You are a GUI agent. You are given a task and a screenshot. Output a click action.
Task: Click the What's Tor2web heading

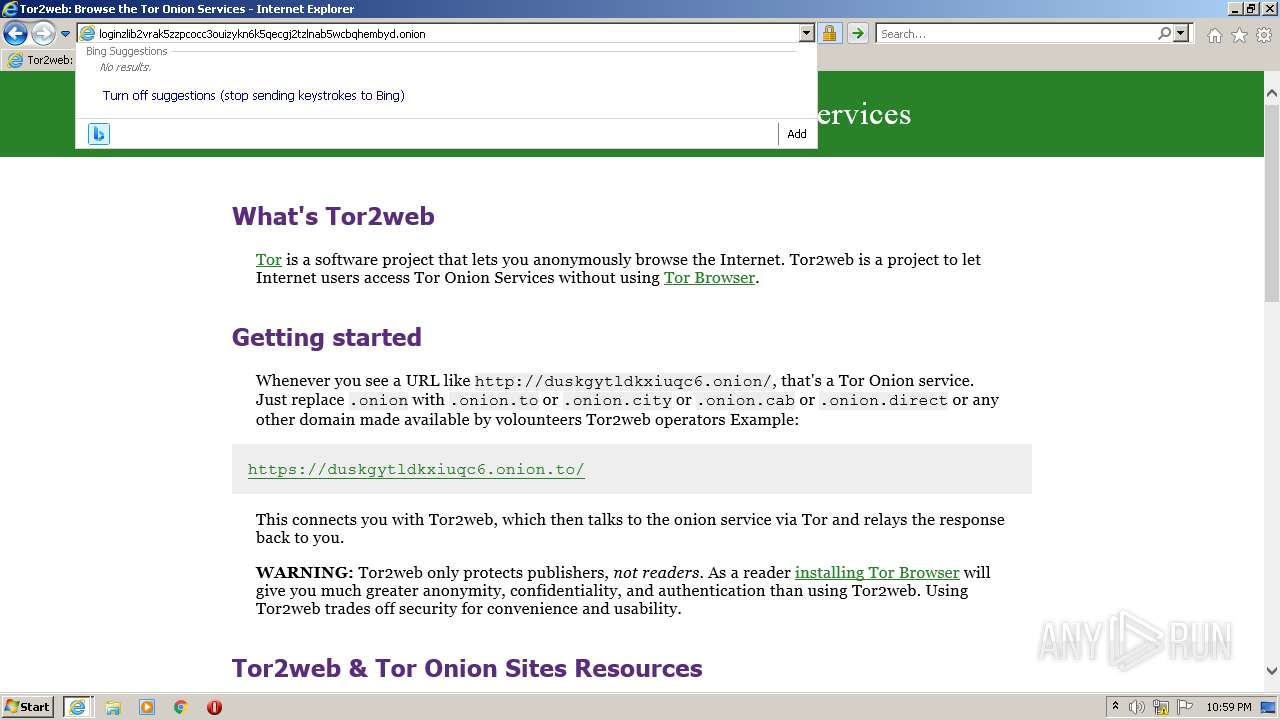(333, 216)
